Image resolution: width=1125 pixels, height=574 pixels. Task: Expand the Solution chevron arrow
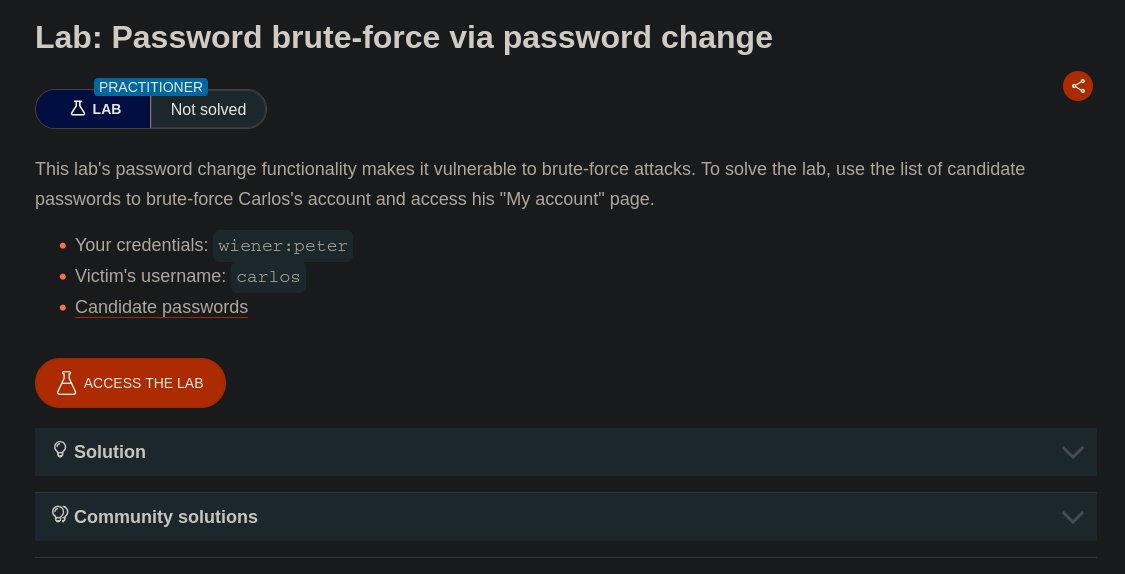pyautogui.click(x=1072, y=452)
